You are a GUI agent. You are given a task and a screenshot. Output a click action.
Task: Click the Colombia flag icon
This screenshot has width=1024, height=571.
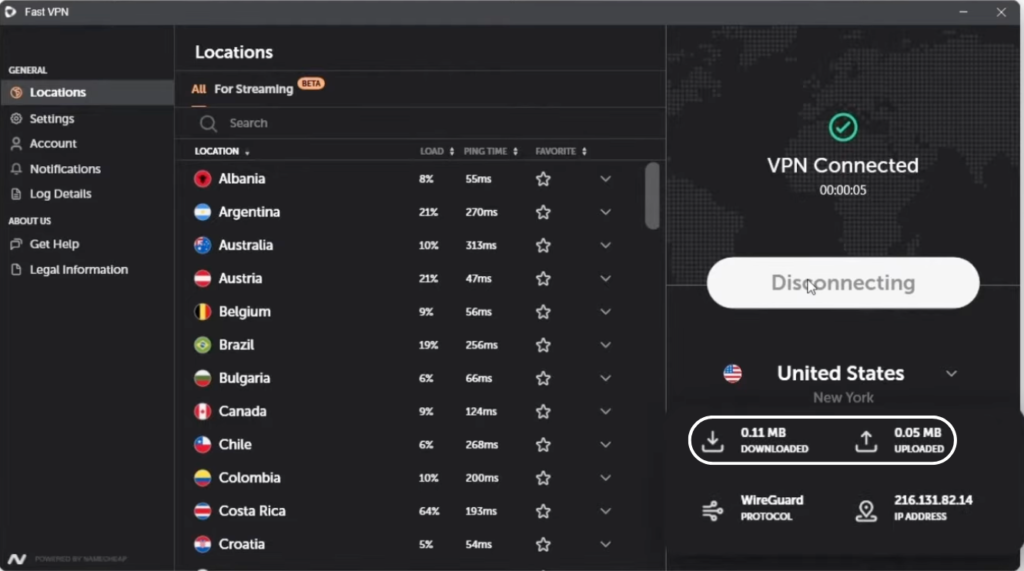pos(202,478)
